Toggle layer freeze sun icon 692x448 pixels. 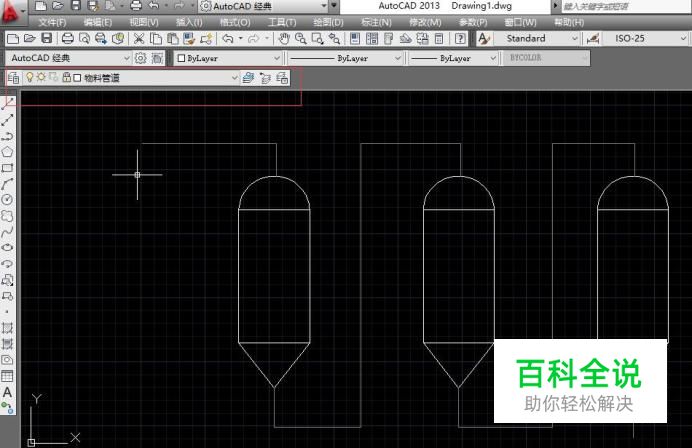[x=41, y=78]
